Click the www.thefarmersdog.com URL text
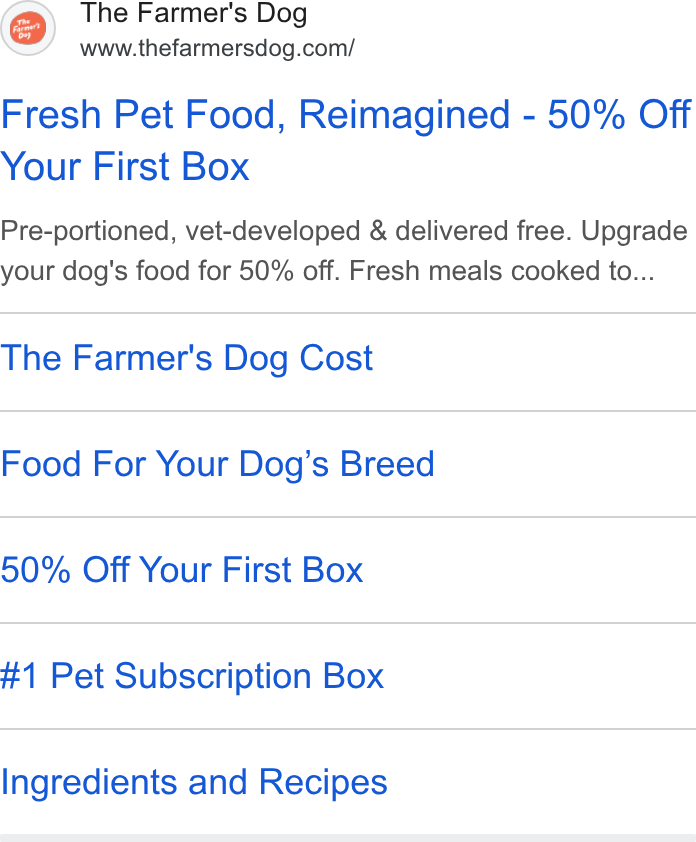Image resolution: width=696 pixels, height=842 pixels. tap(217, 48)
